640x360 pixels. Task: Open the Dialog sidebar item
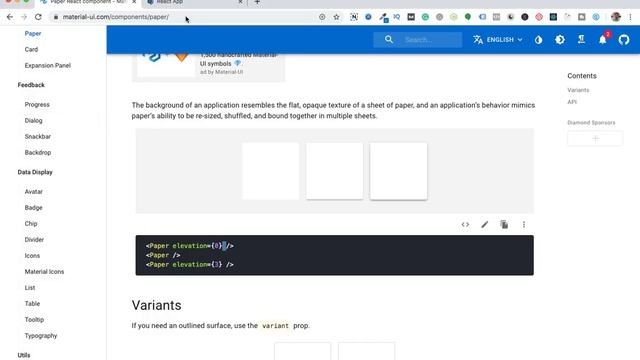point(33,120)
